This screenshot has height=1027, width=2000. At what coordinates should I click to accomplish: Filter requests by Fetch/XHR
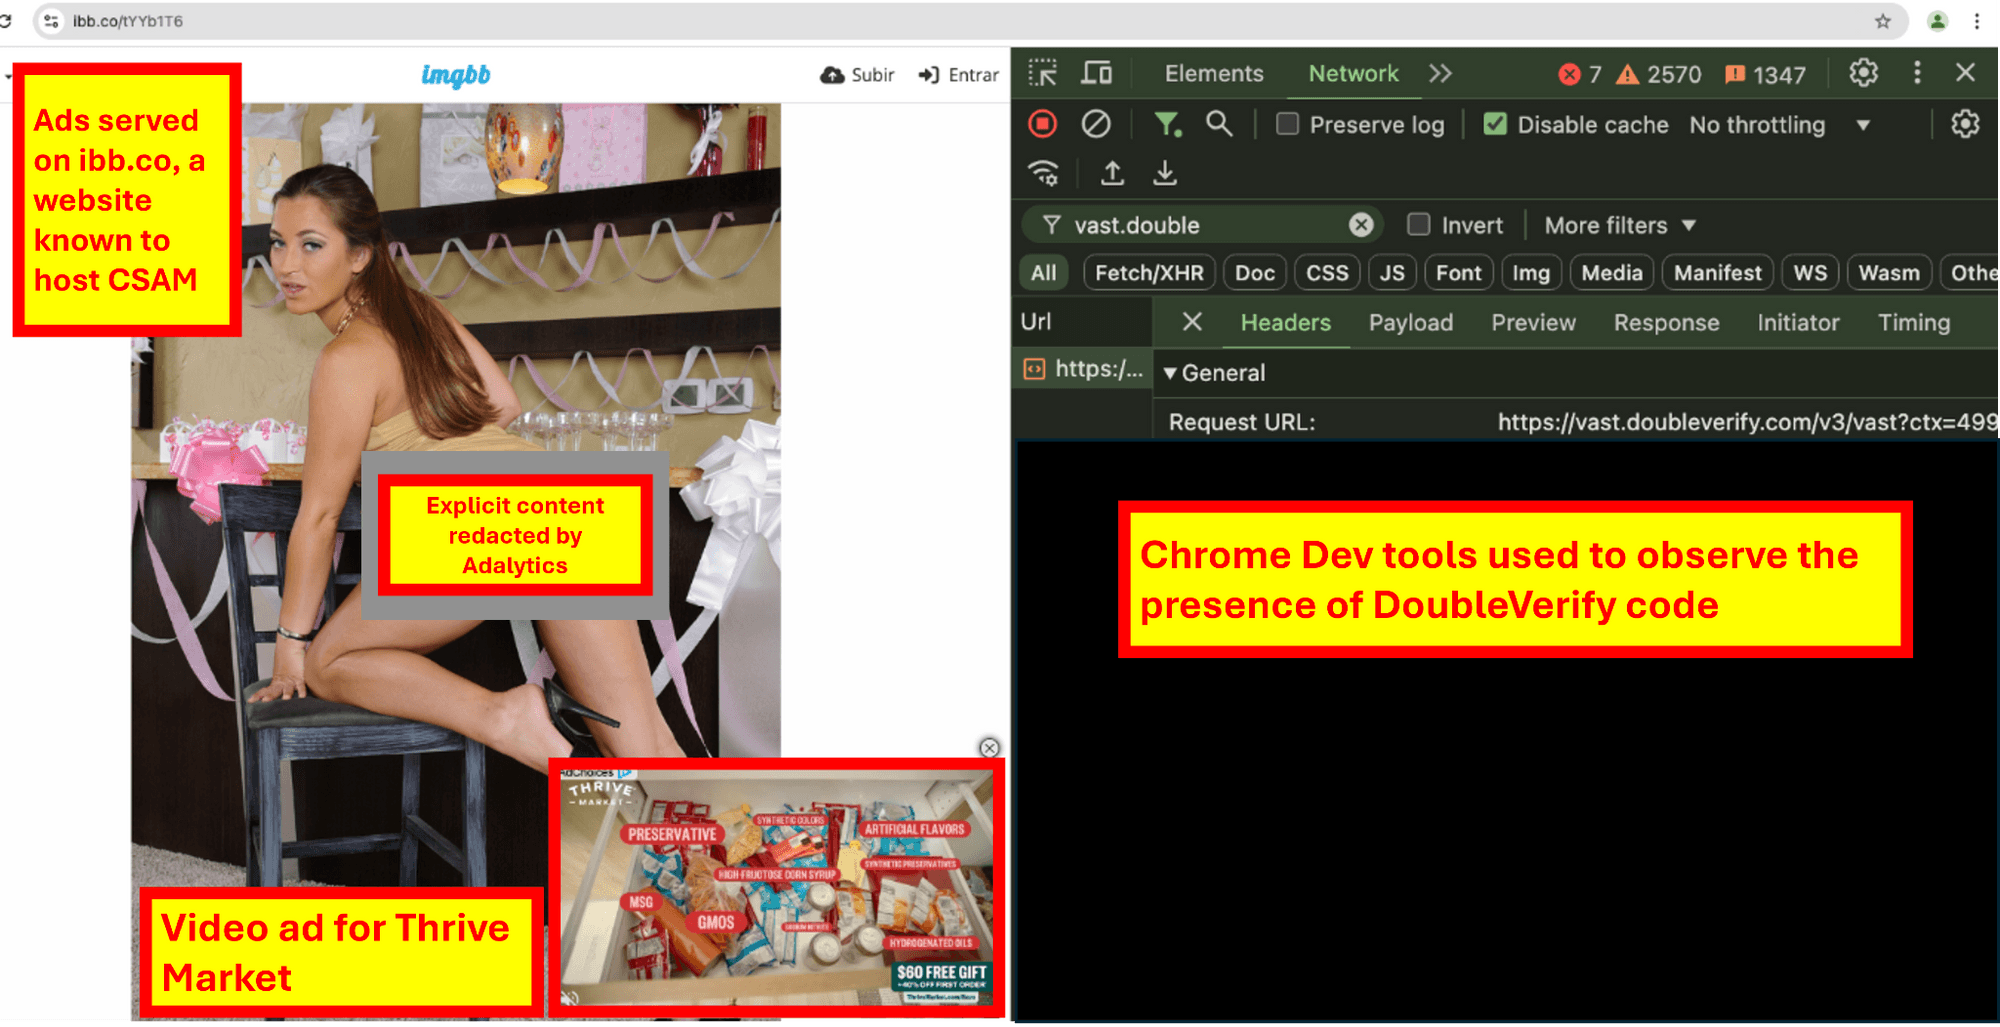point(1149,273)
